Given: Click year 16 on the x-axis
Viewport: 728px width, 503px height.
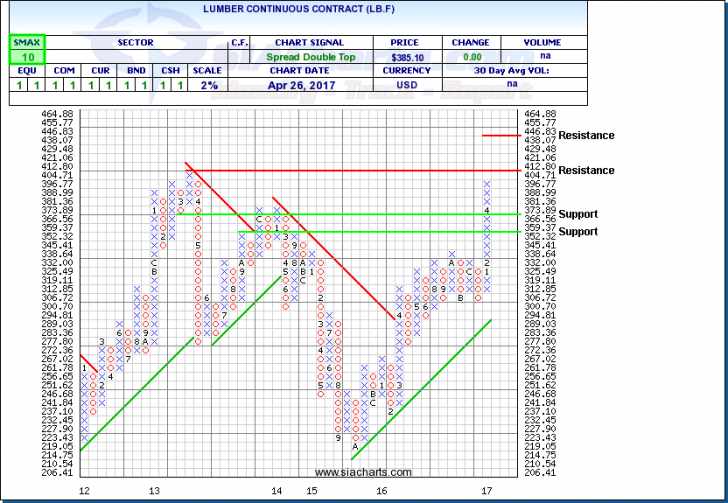Looking at the screenshot, I should click(381, 491).
